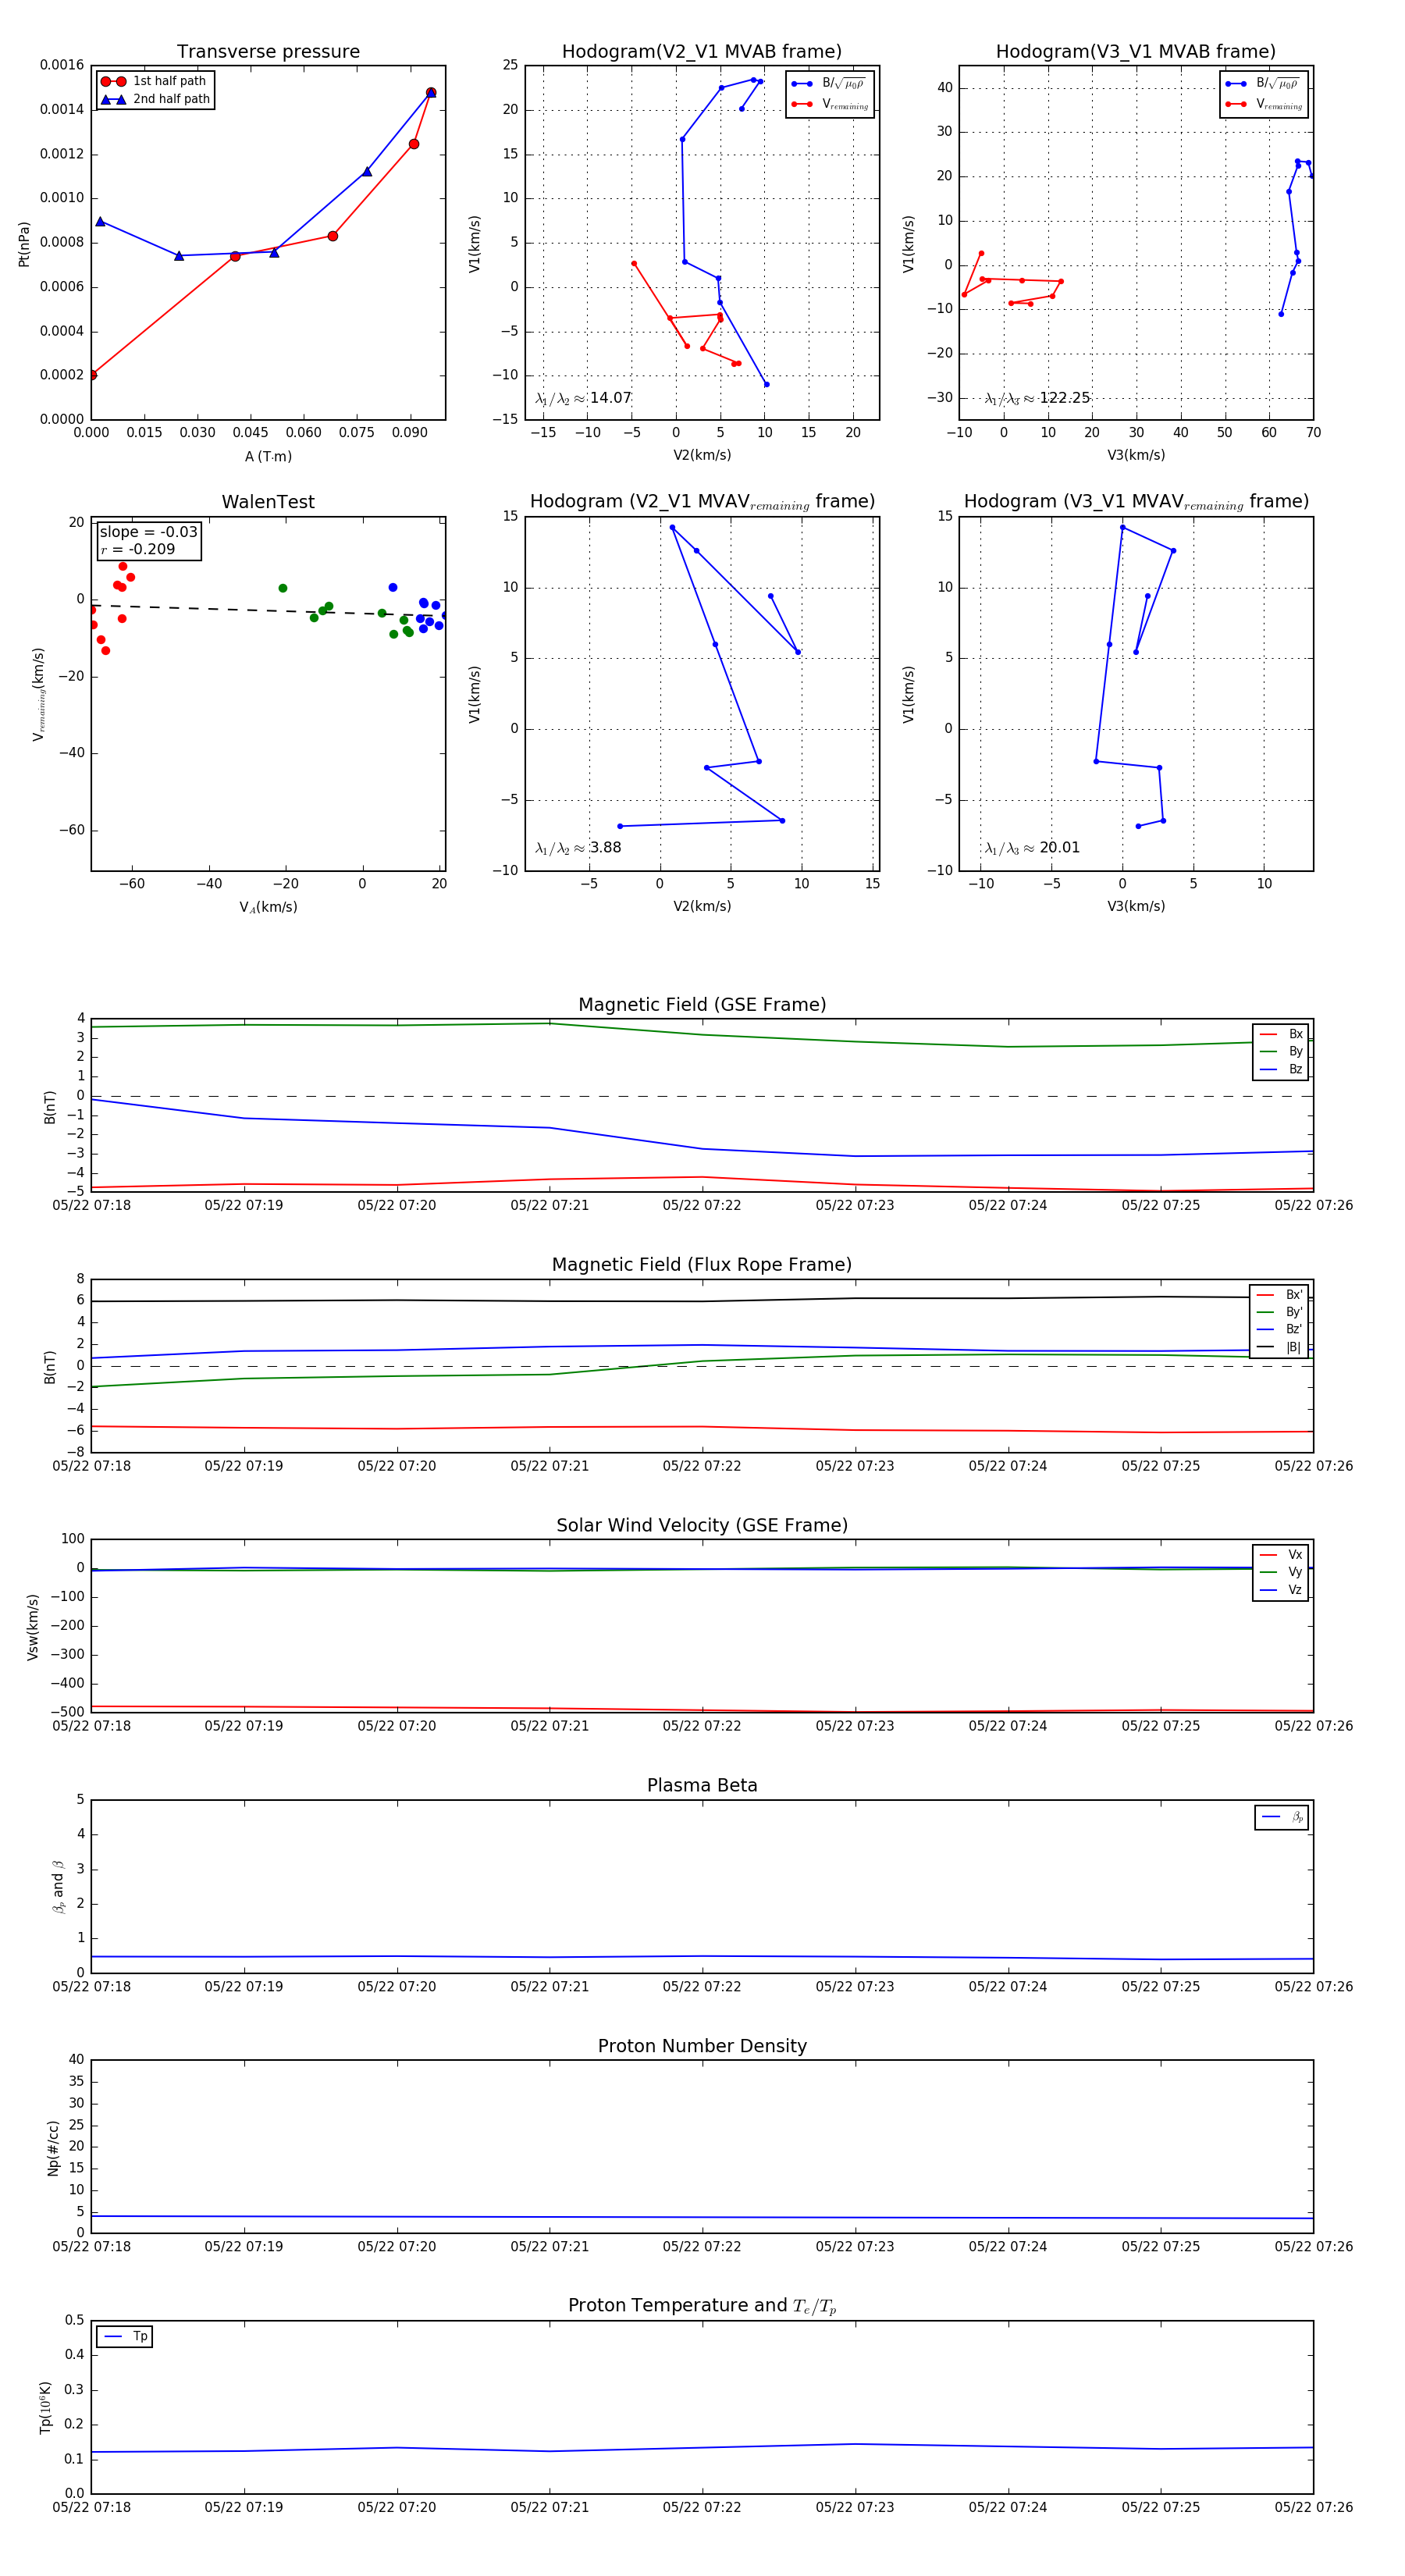
Task: Select the 'Bx' legend entry in GSE plot
Action: [x=1281, y=1034]
